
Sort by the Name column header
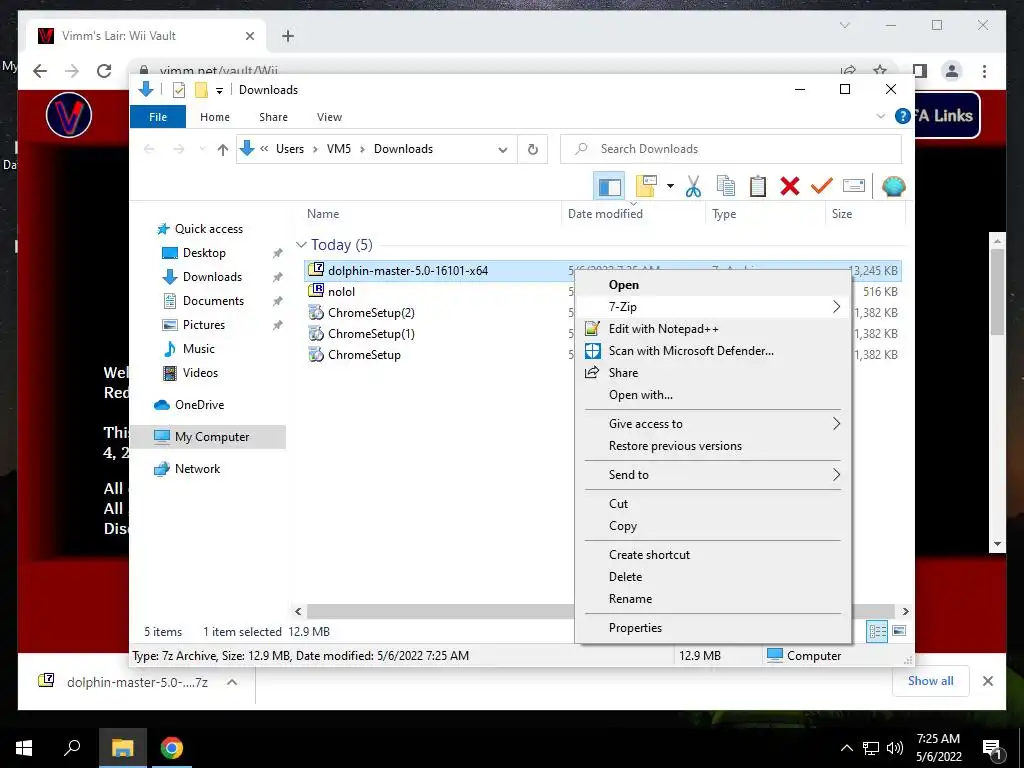[323, 214]
